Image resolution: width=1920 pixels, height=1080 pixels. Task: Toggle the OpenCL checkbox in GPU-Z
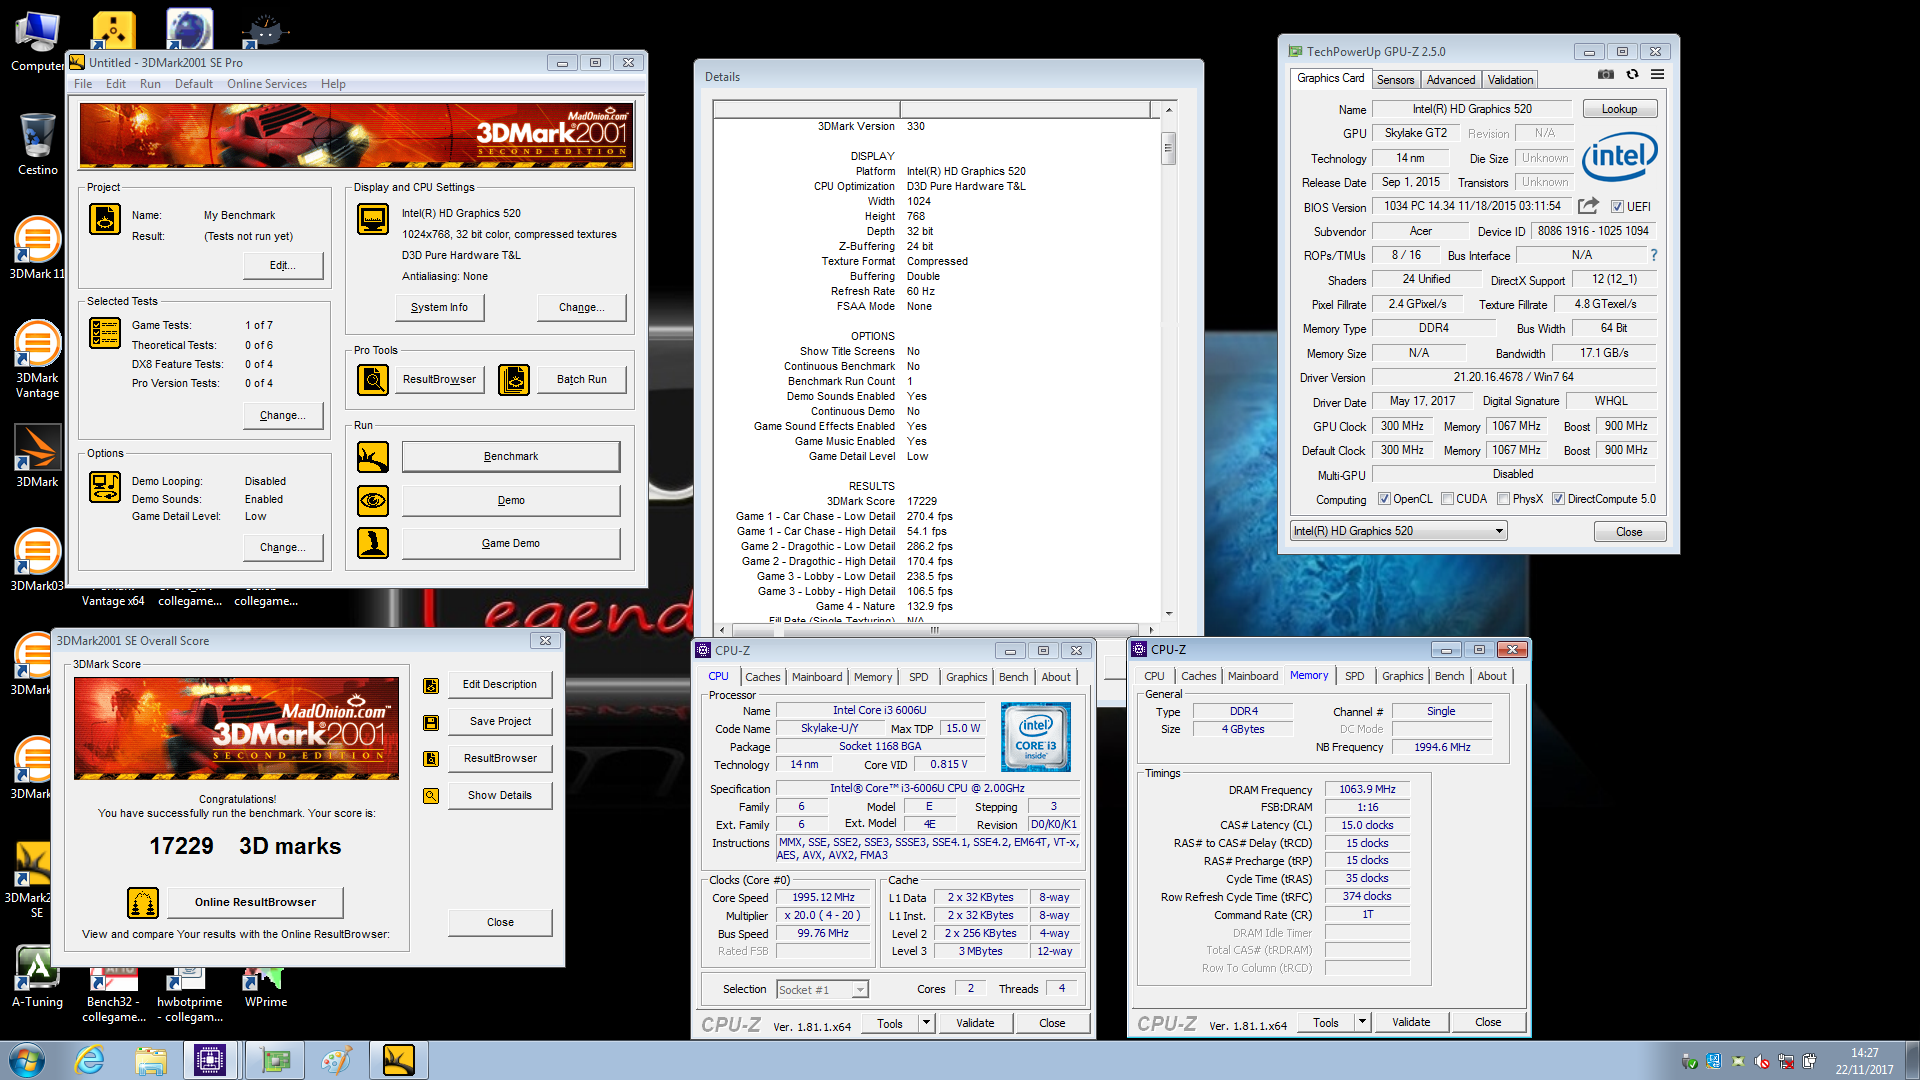pyautogui.click(x=1384, y=499)
